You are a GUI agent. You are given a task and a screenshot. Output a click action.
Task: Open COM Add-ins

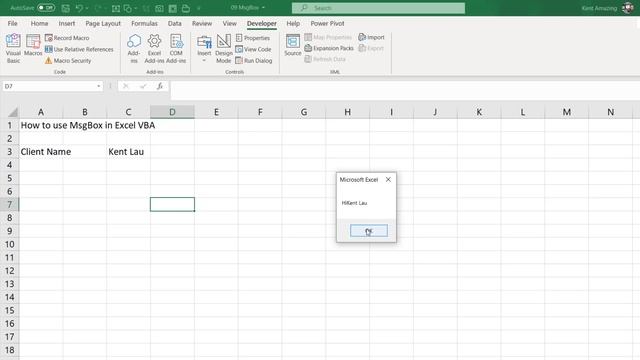(x=176, y=48)
